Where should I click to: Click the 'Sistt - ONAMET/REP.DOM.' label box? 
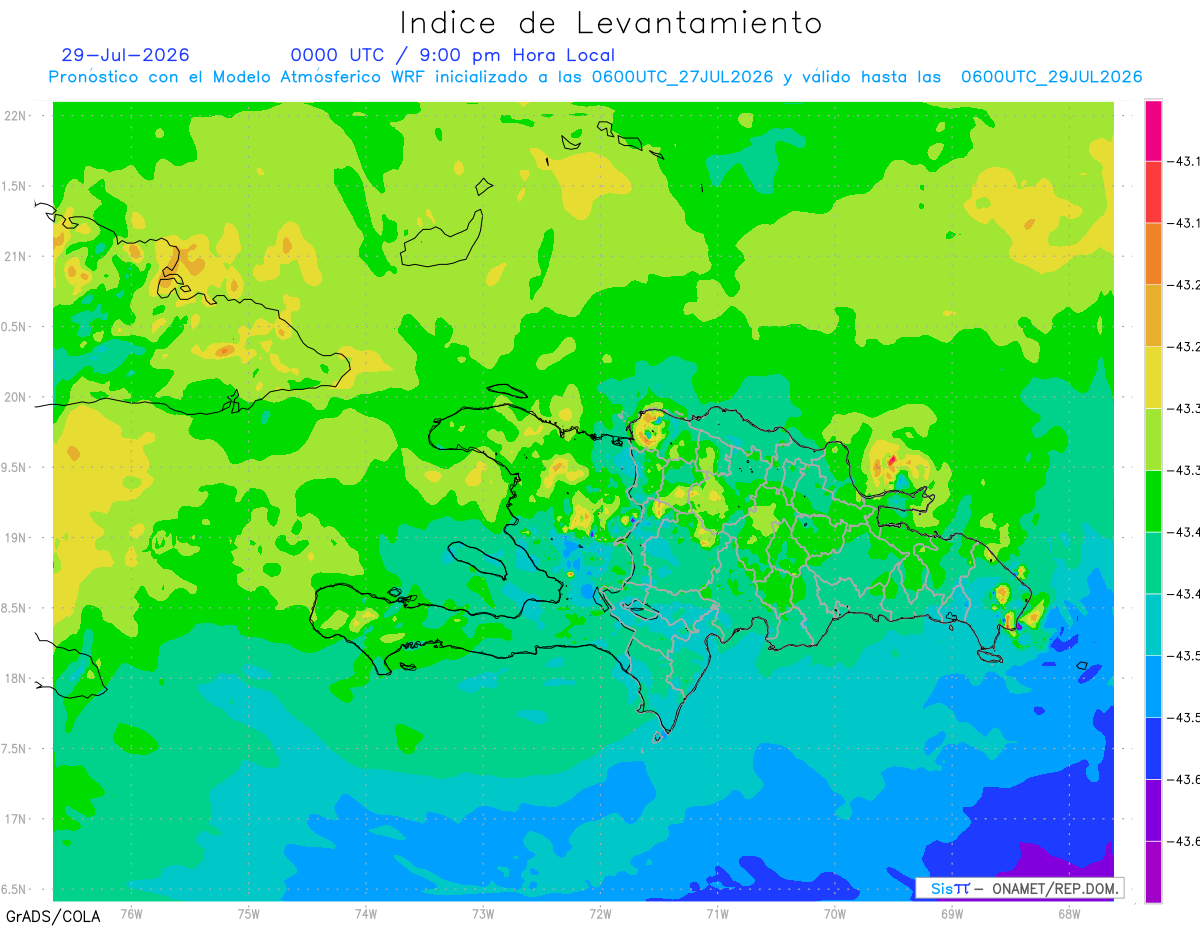(1020, 888)
